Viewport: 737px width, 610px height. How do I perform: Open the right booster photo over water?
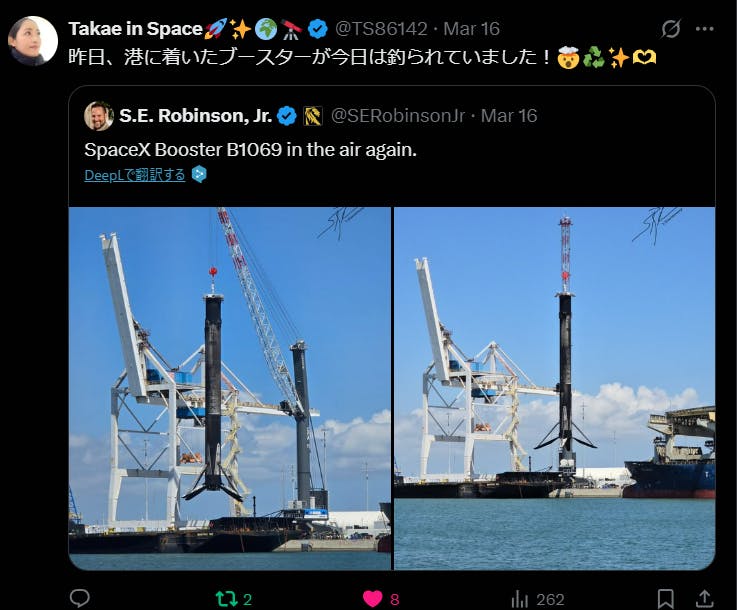point(555,388)
